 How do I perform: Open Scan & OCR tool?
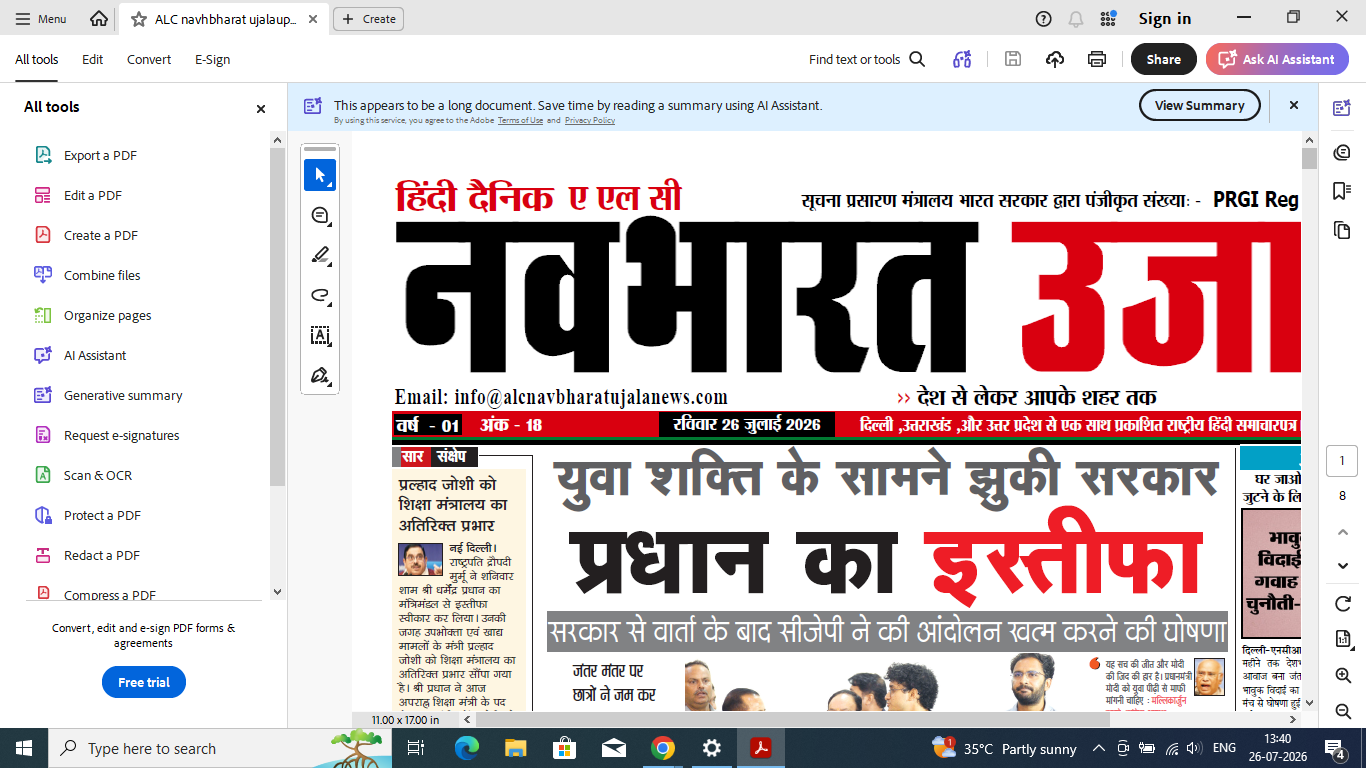point(97,475)
